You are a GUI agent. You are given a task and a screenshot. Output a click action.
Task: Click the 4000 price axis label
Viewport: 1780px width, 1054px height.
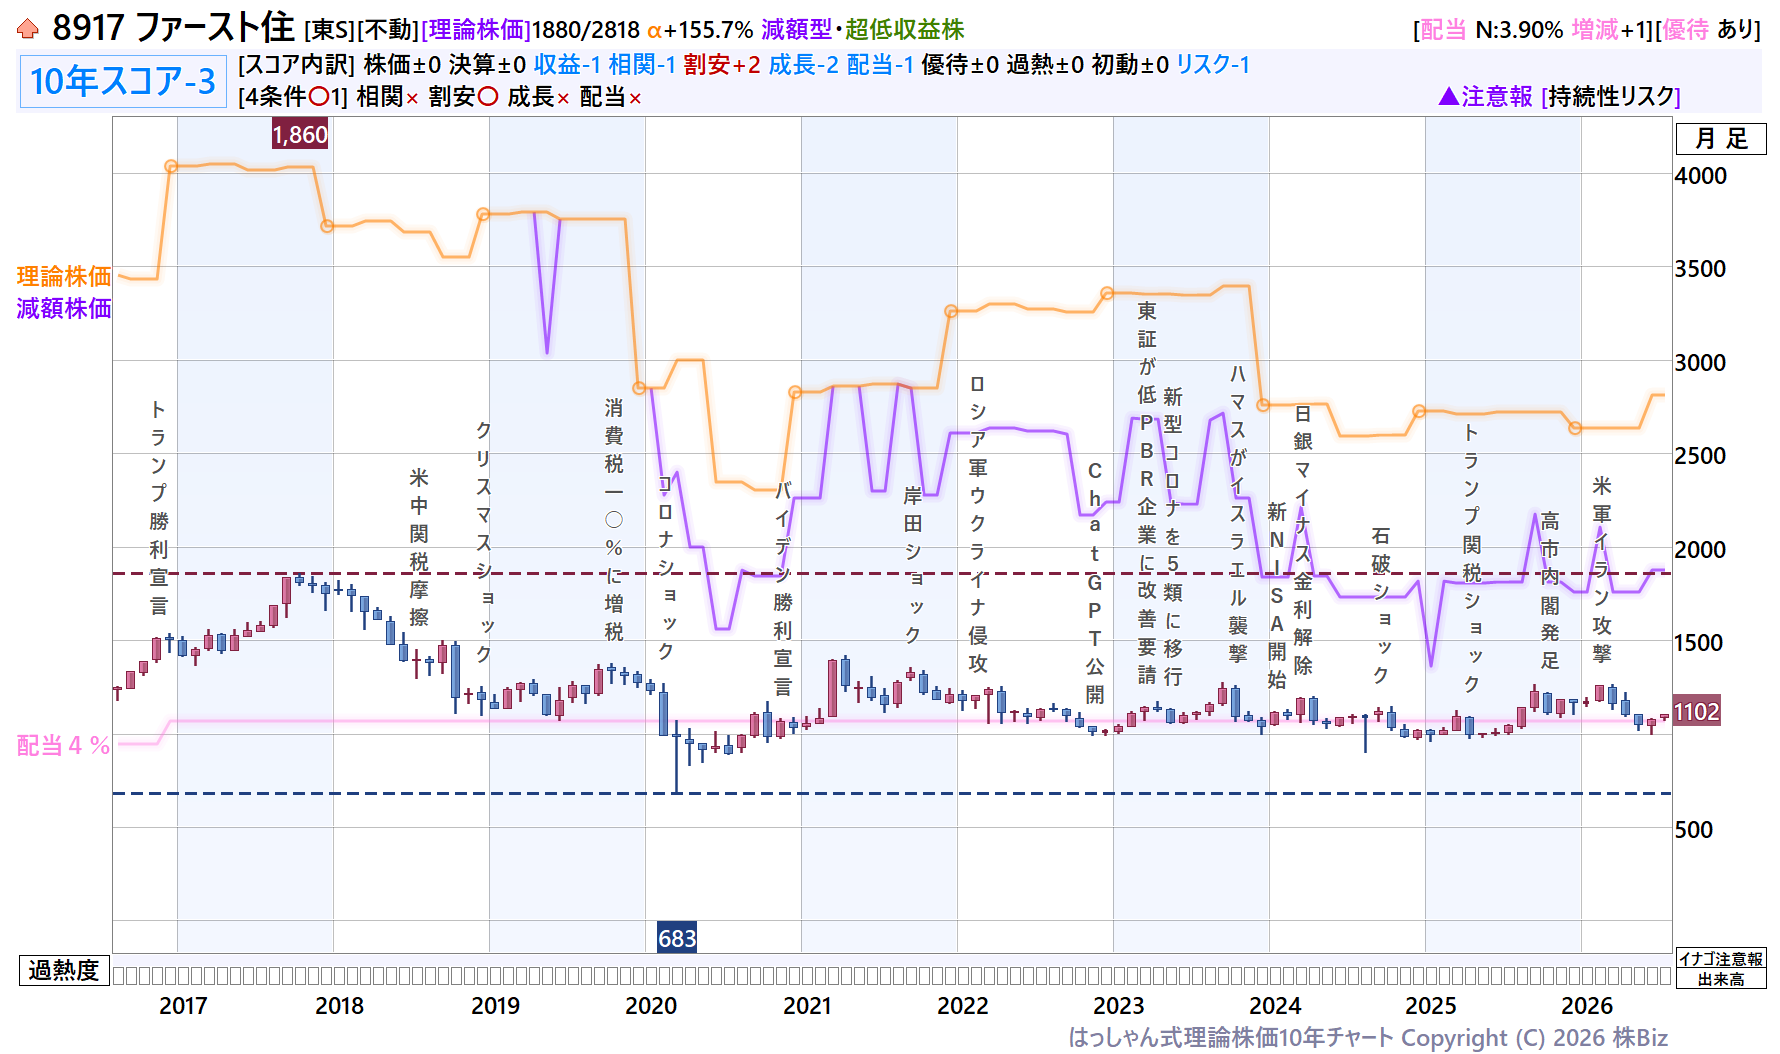1701,175
